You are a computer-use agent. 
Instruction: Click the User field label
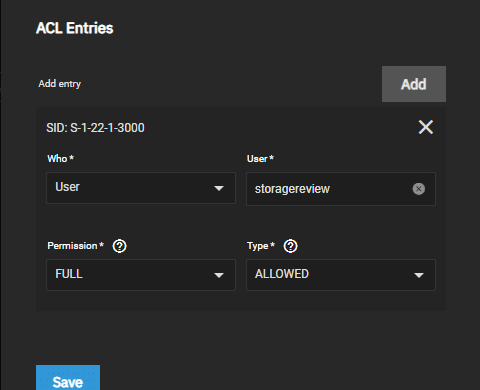click(260, 159)
